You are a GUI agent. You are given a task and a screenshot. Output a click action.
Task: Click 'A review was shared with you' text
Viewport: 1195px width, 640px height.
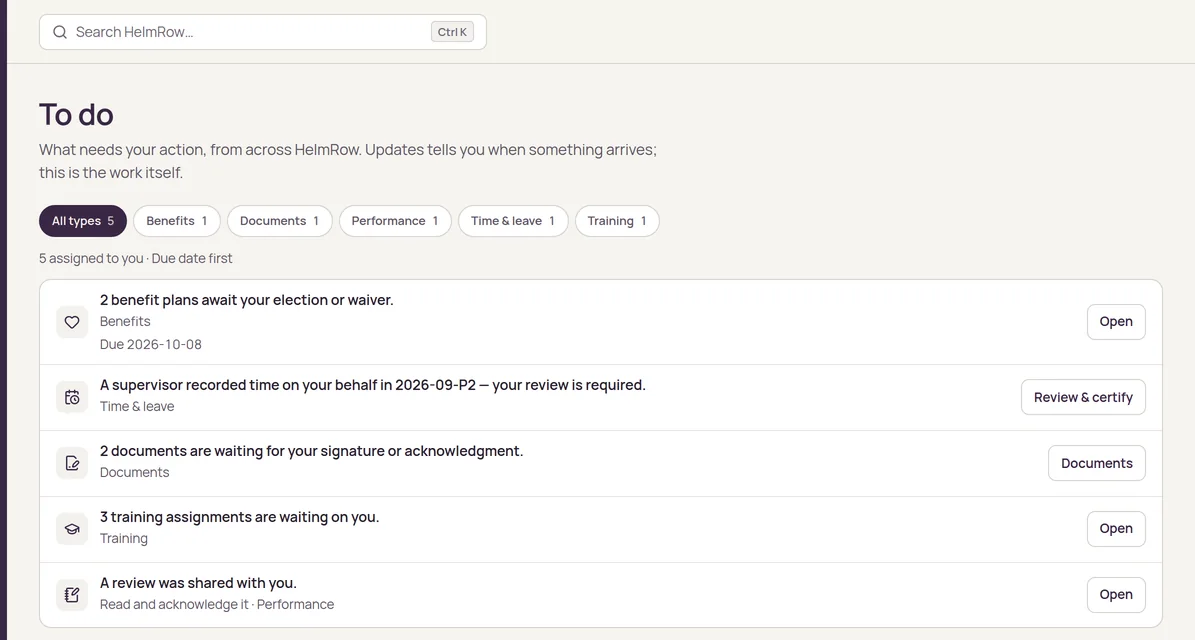[x=198, y=583]
